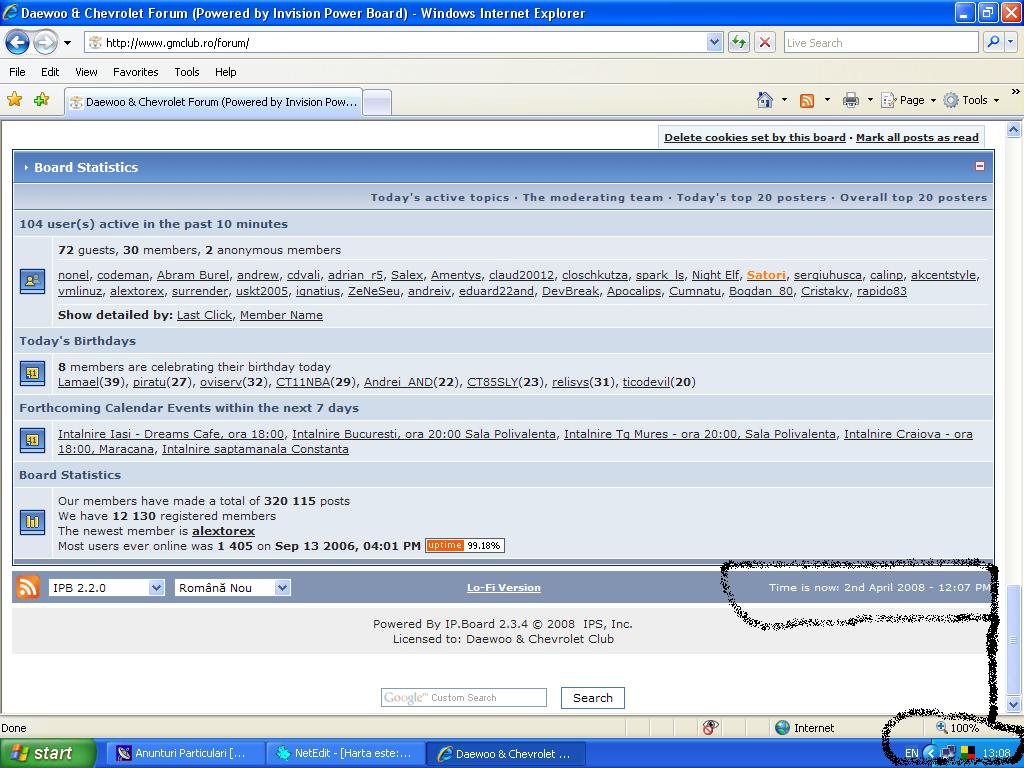Click the Google Custom Search field

[464, 697]
